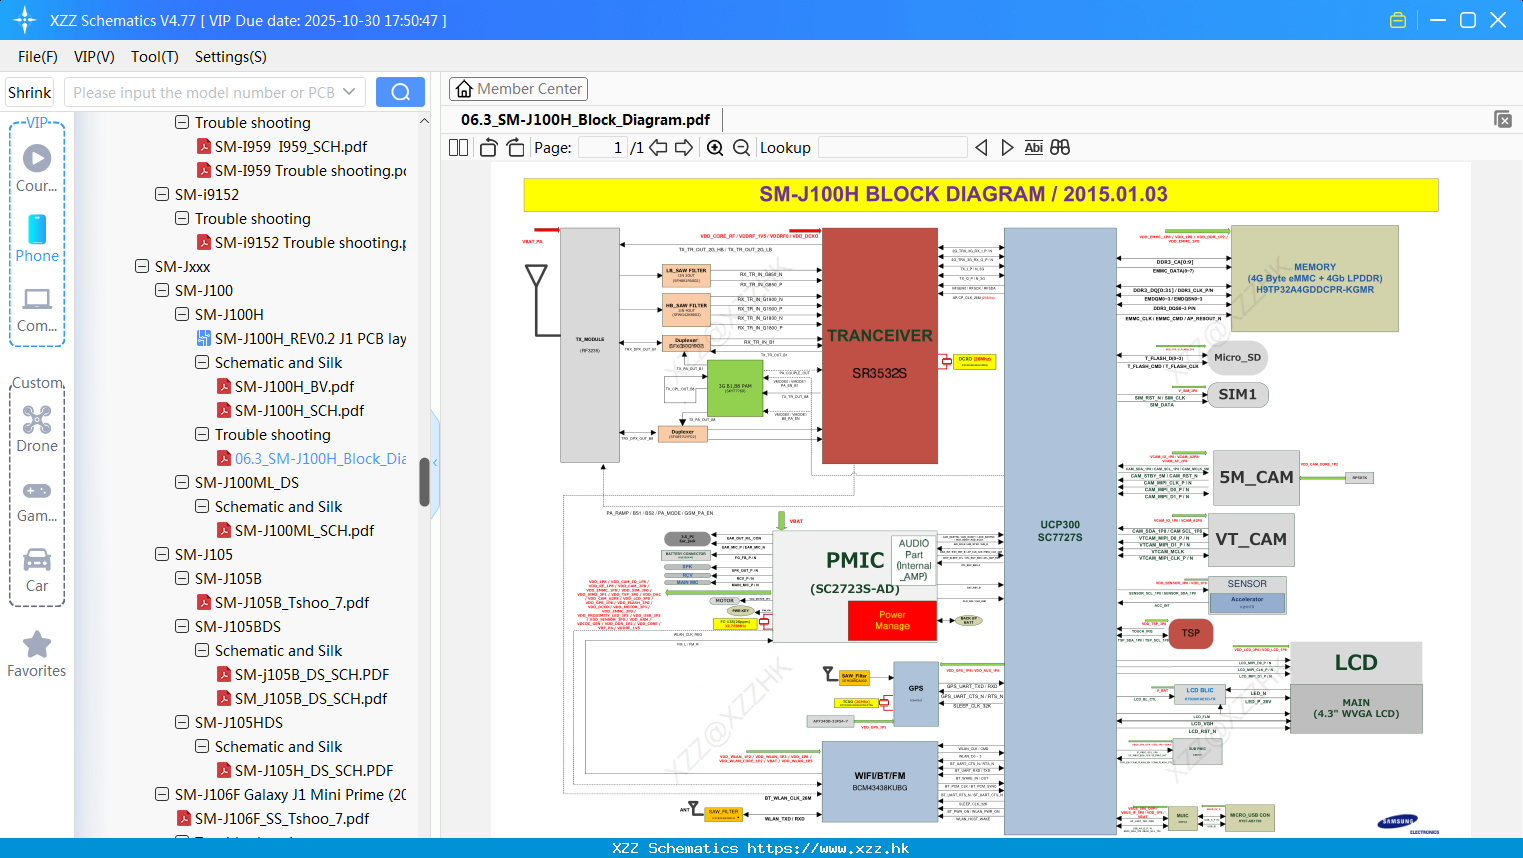Switch to the 06.3_SM-J100H_Block_Diagram.pdf tab

tap(586, 119)
